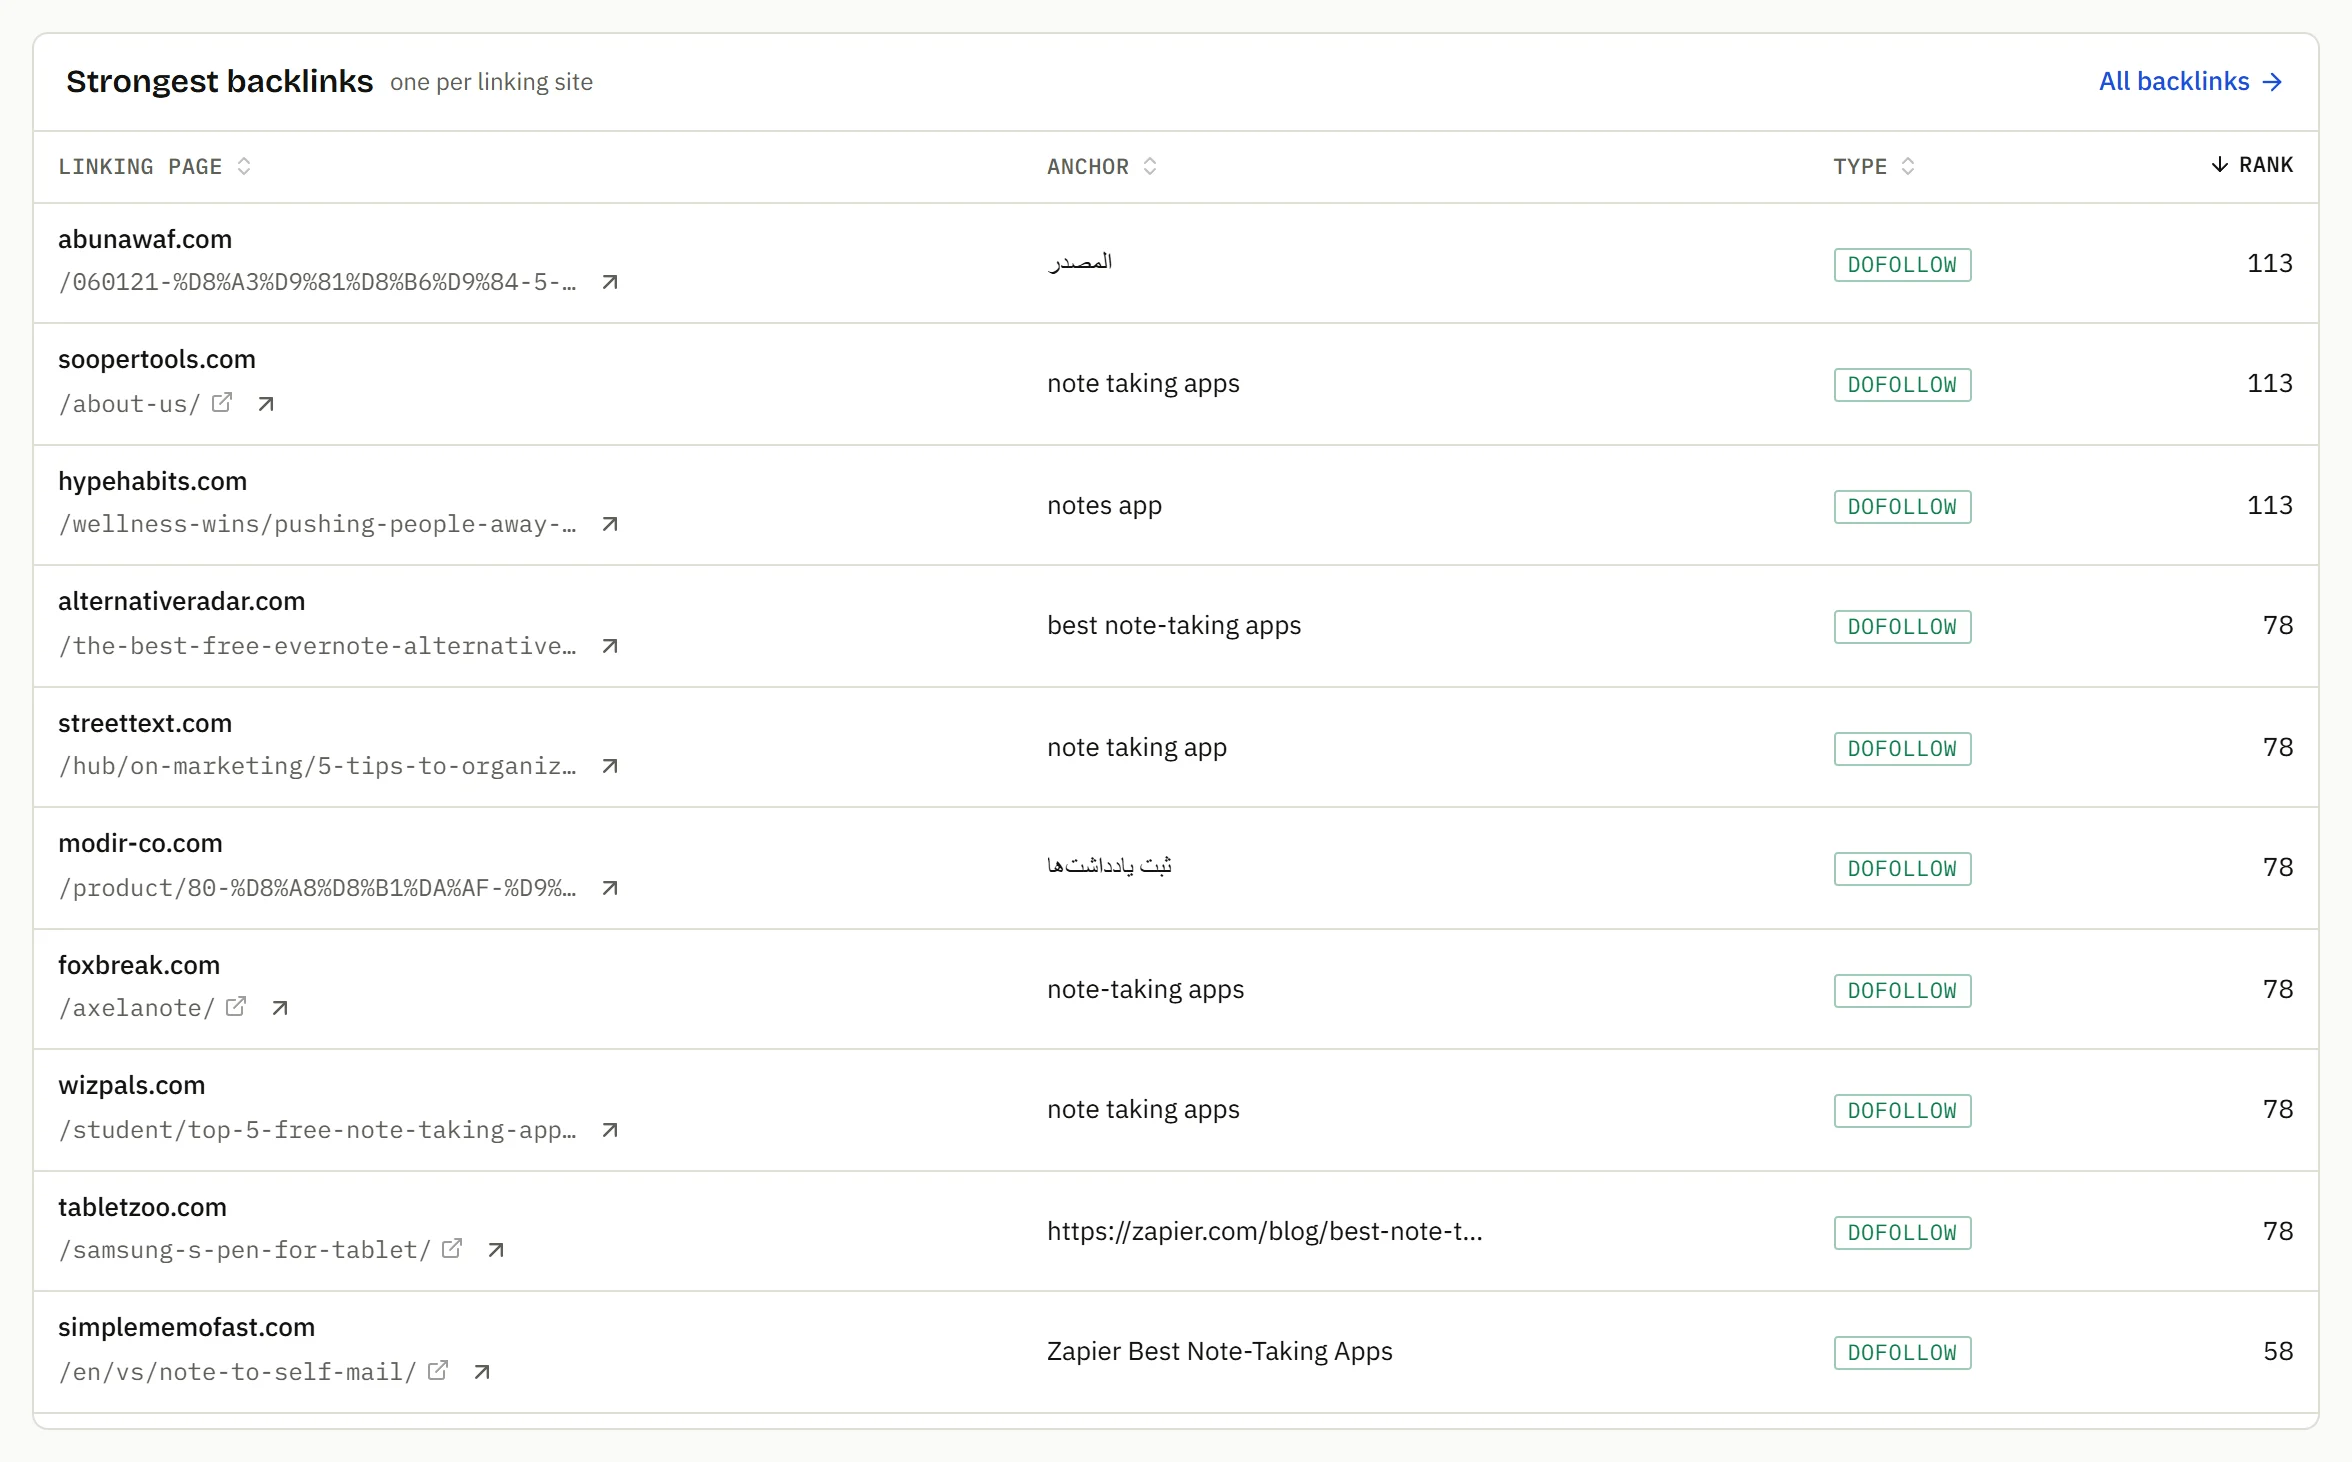Click the 'best note-taking apps' anchor text

1174,625
